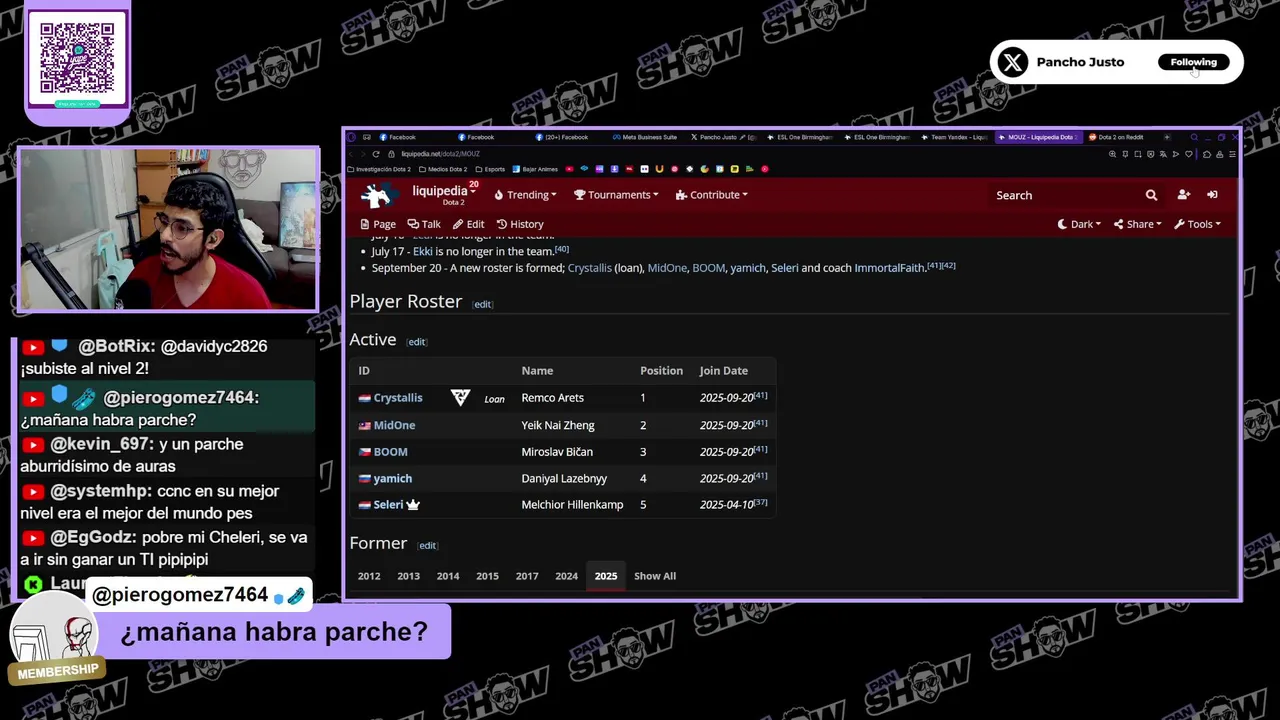Click the loan team logo beside Crystallis
This screenshot has height=720, width=1280.
[460, 398]
